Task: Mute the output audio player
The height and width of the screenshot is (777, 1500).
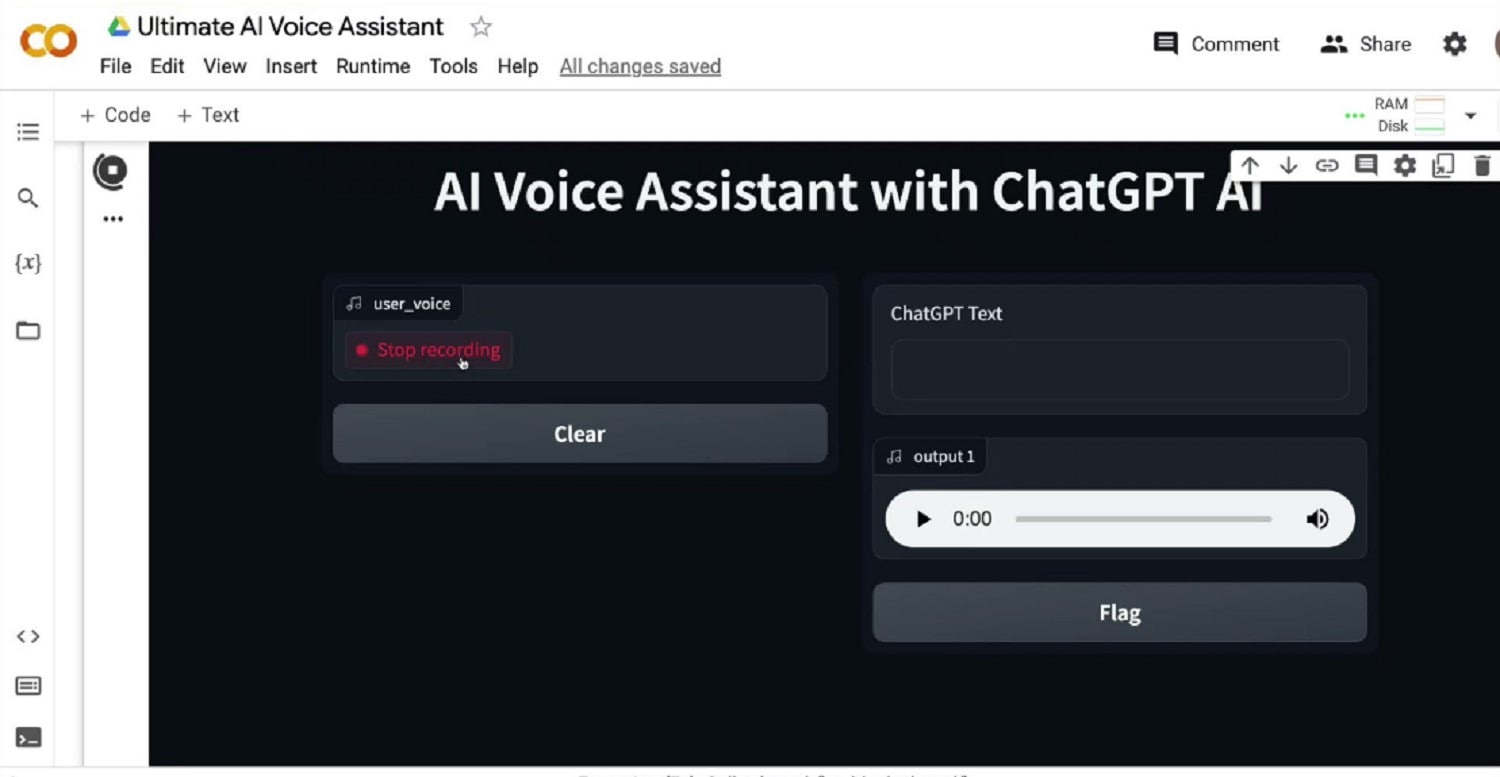Action: point(1318,519)
